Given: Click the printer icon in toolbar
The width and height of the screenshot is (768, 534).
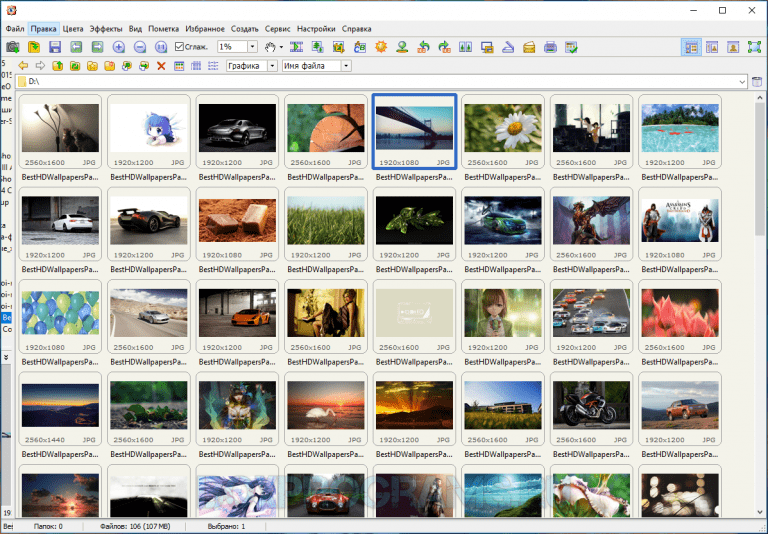Looking at the screenshot, I should click(x=550, y=47).
